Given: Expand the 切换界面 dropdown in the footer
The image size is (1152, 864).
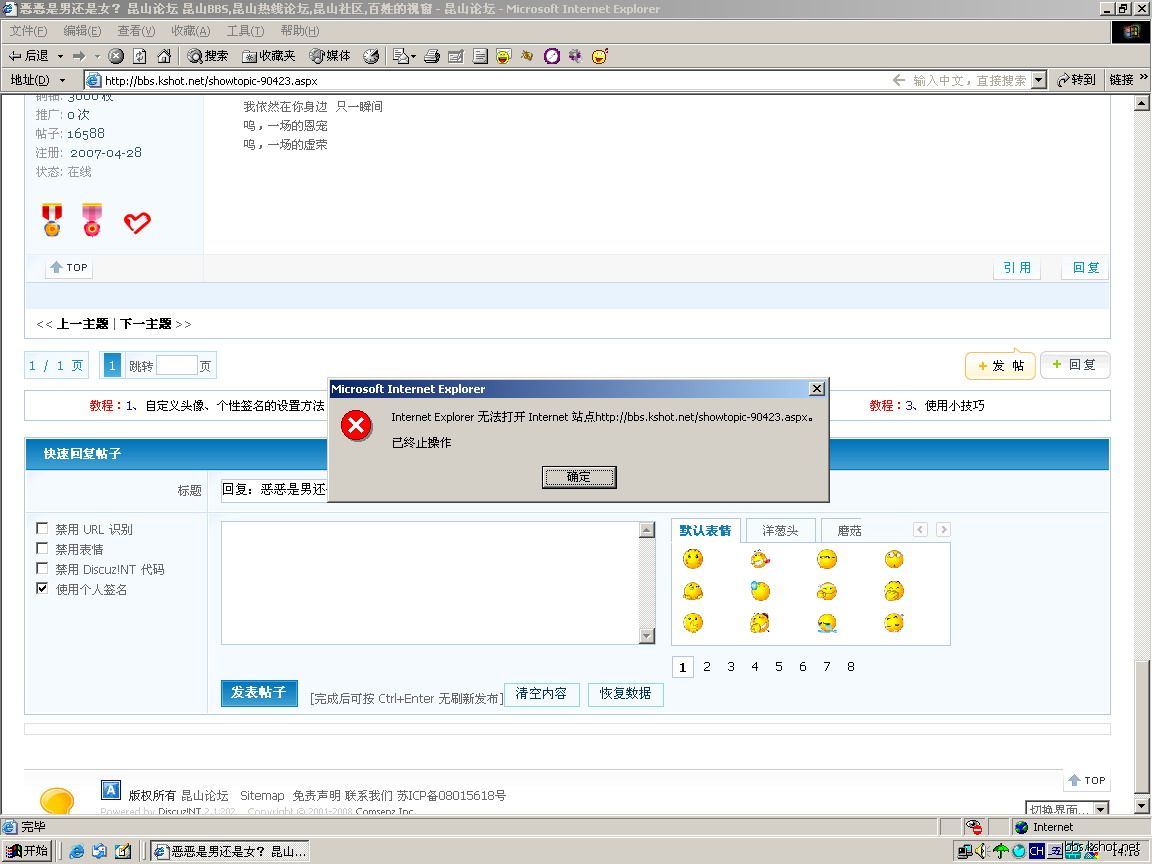Looking at the screenshot, I should coord(1100,809).
